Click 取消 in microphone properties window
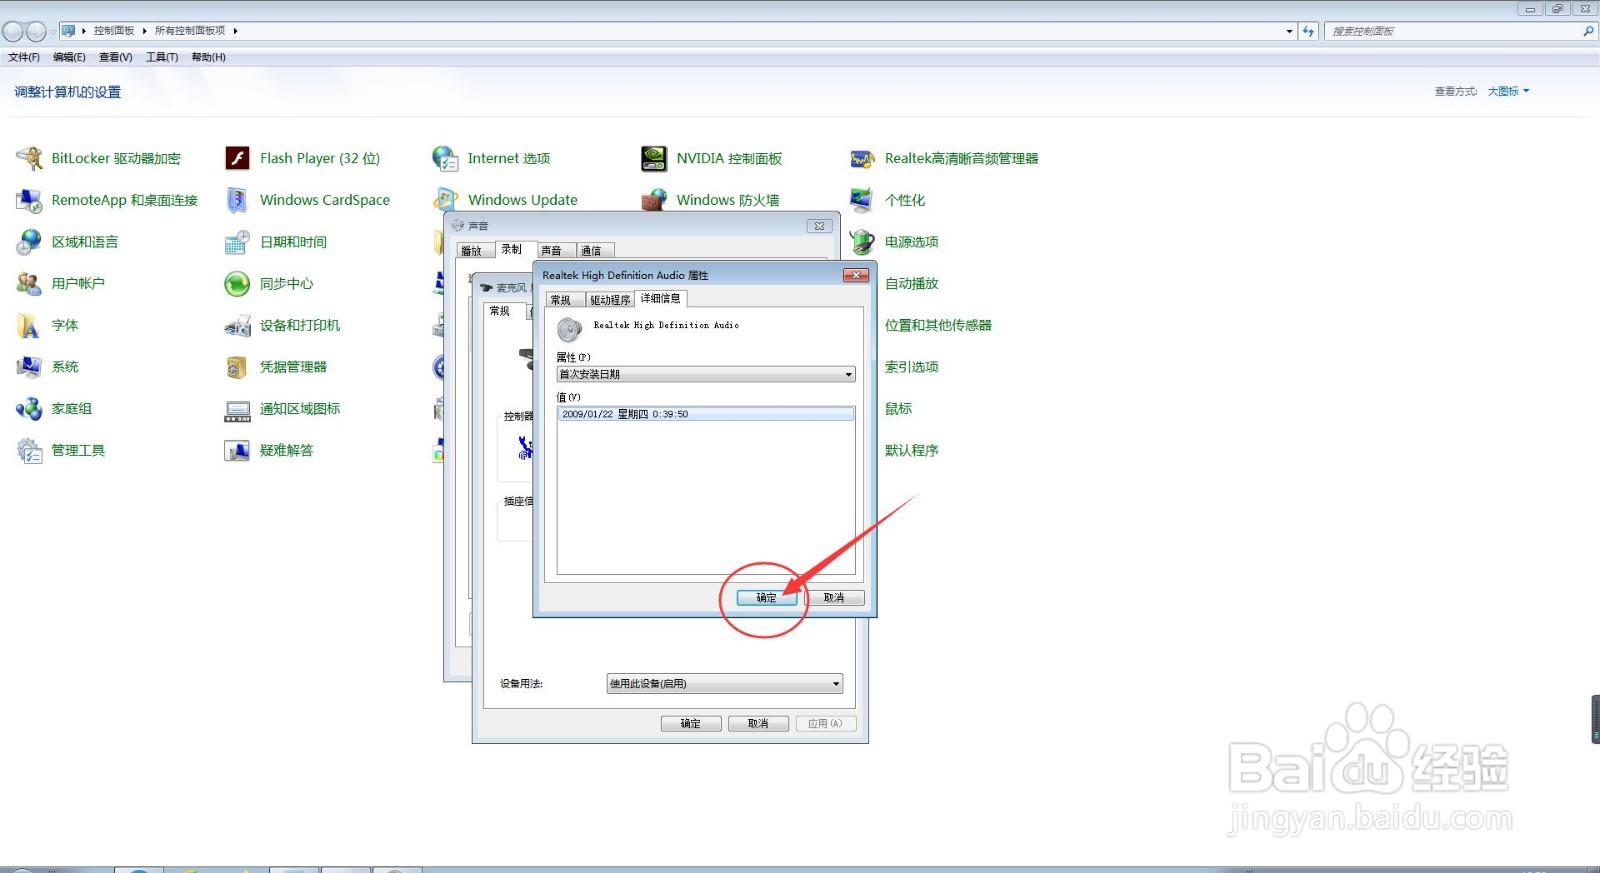This screenshot has width=1600, height=873. [x=759, y=724]
